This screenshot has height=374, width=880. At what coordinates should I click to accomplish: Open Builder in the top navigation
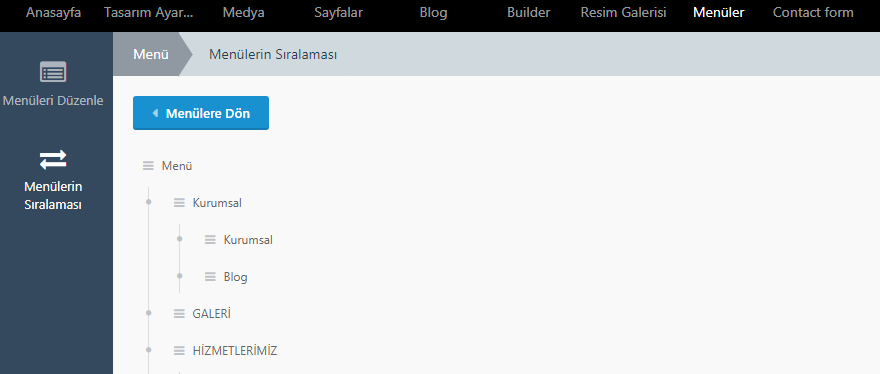(x=529, y=12)
